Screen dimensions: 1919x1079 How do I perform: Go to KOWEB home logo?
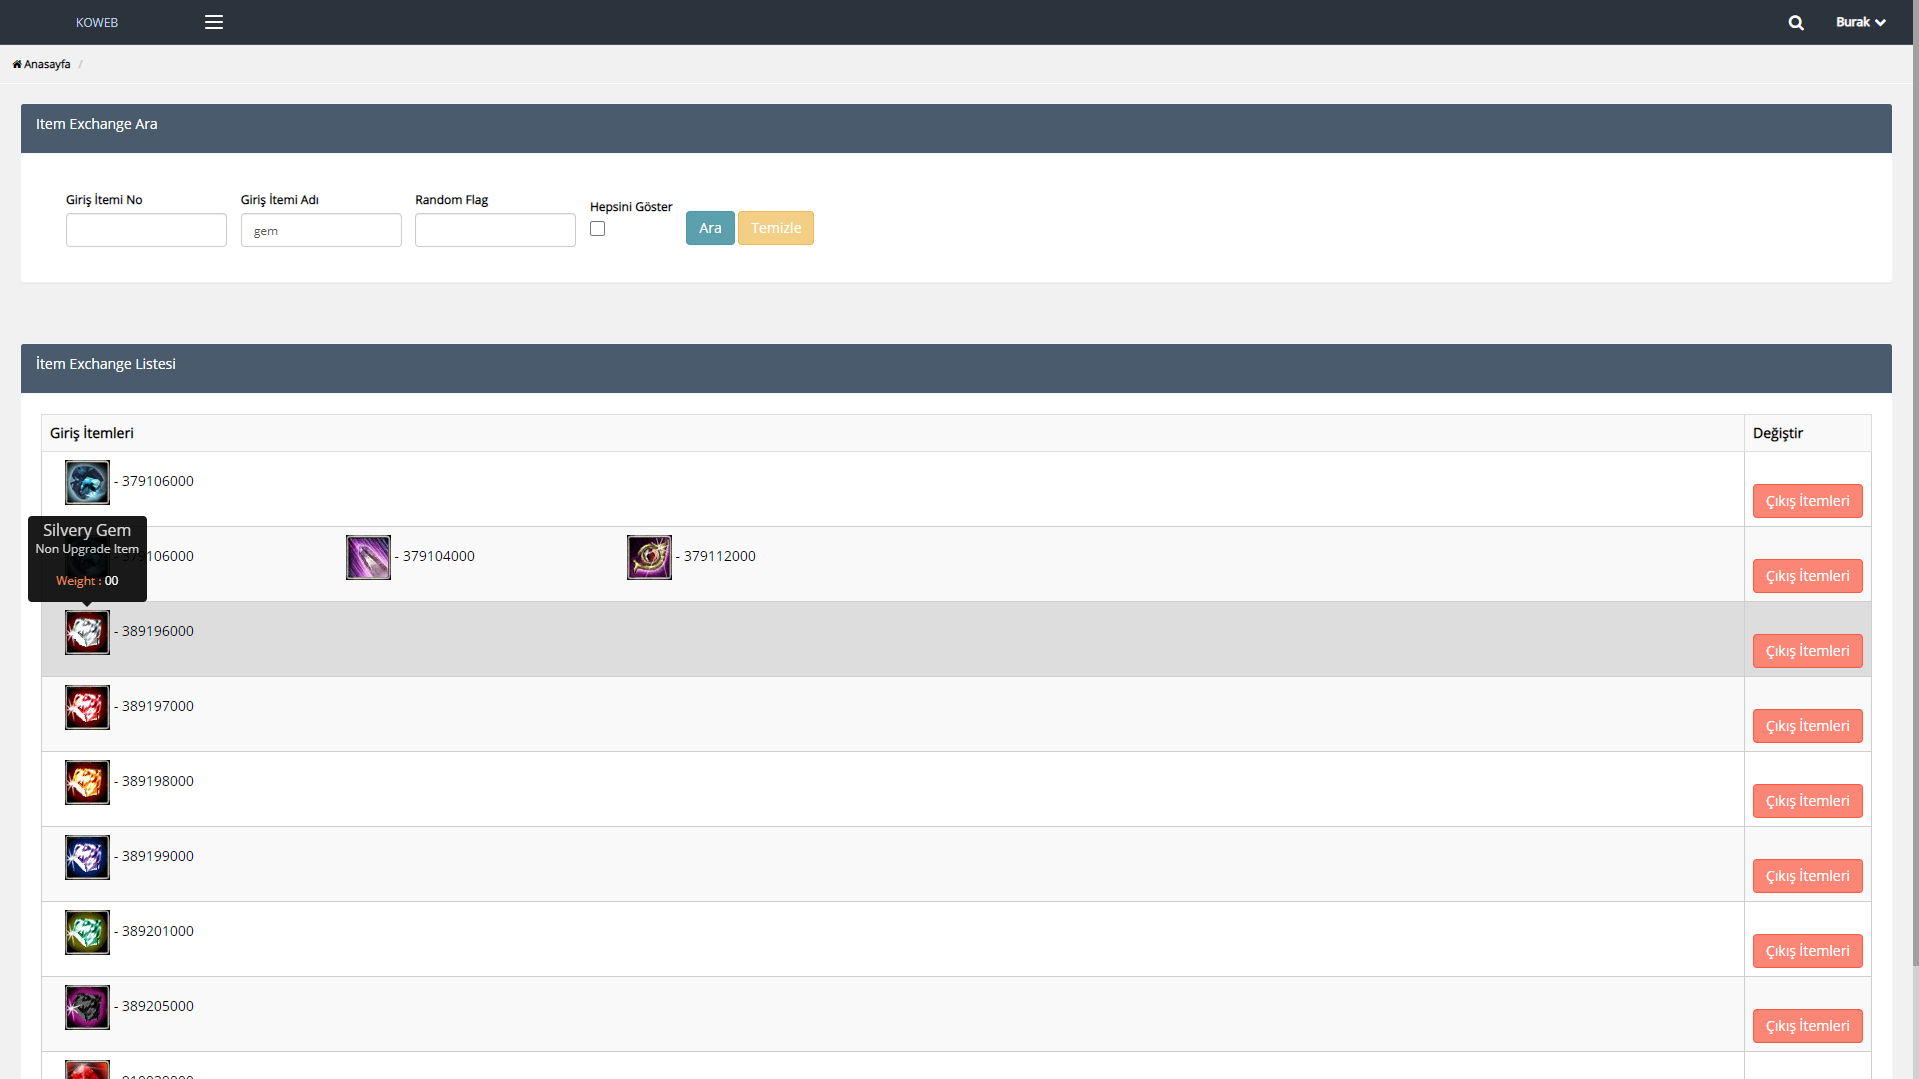(97, 22)
